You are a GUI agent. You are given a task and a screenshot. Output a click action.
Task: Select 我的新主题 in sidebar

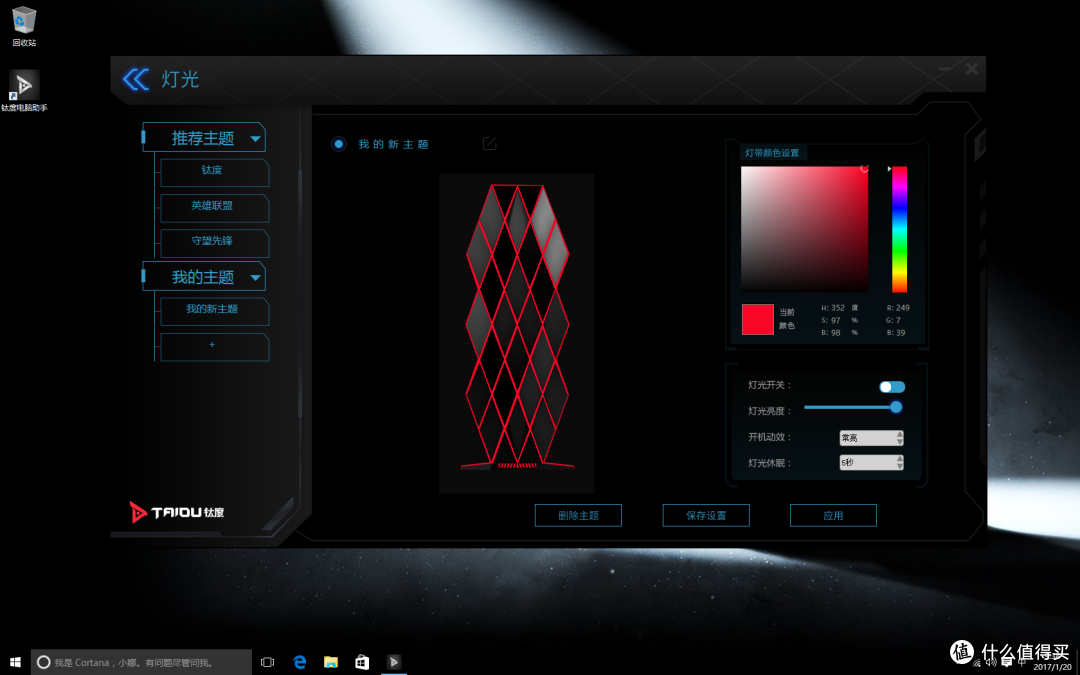[x=214, y=311]
